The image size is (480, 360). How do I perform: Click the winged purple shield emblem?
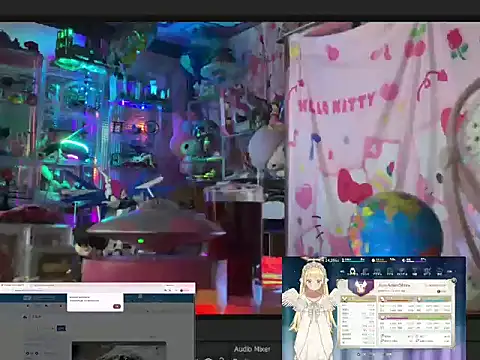point(360,287)
